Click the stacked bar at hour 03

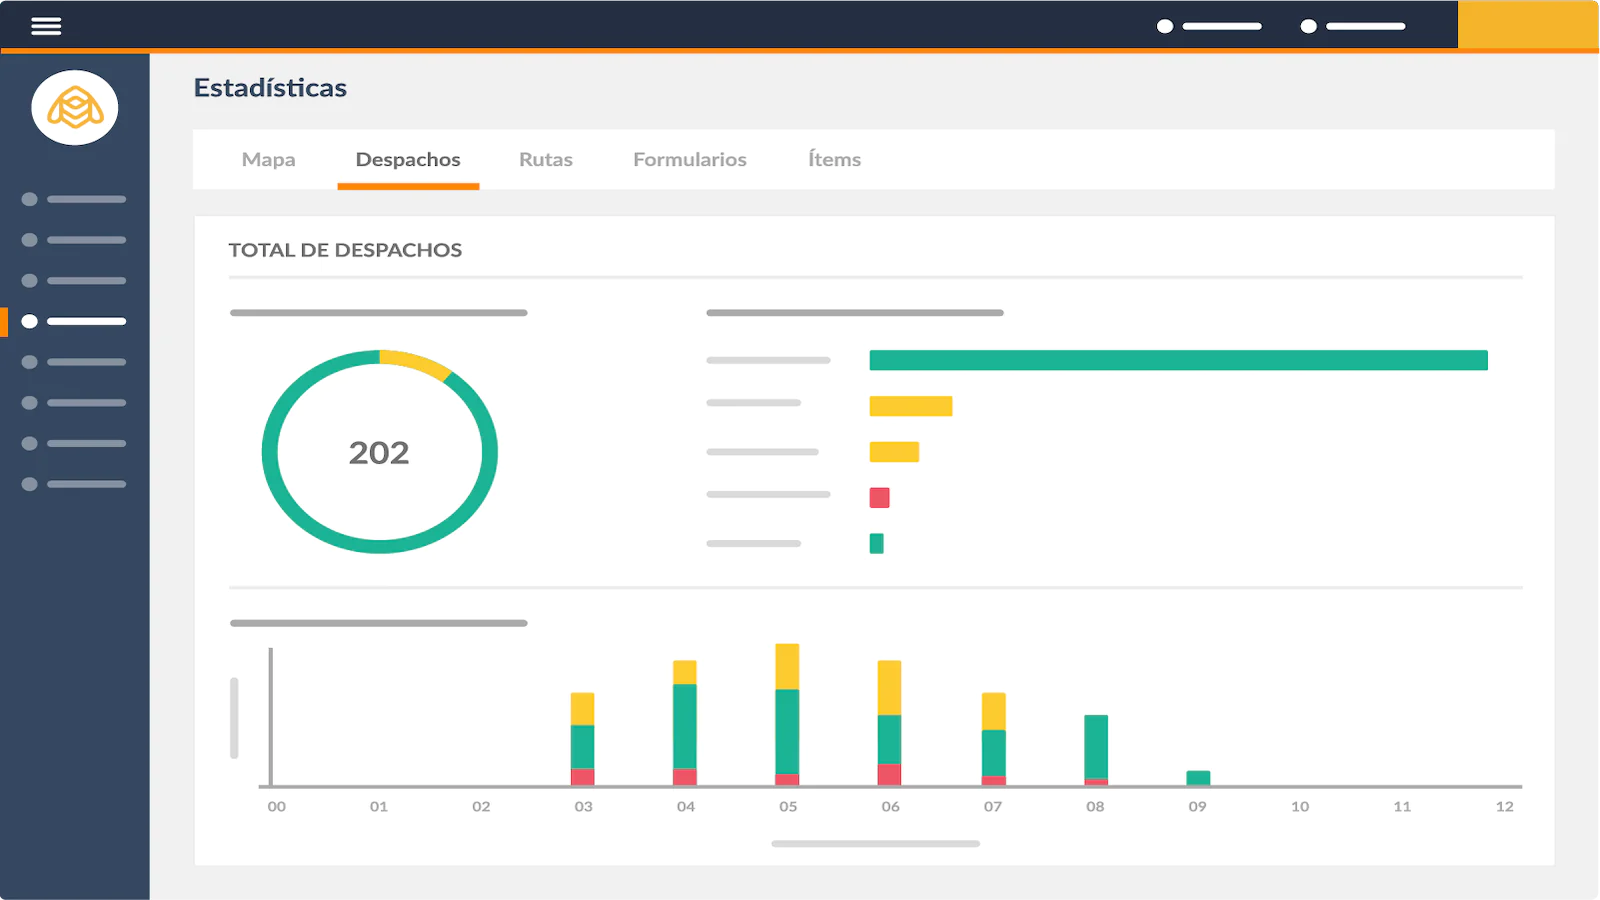pos(583,739)
